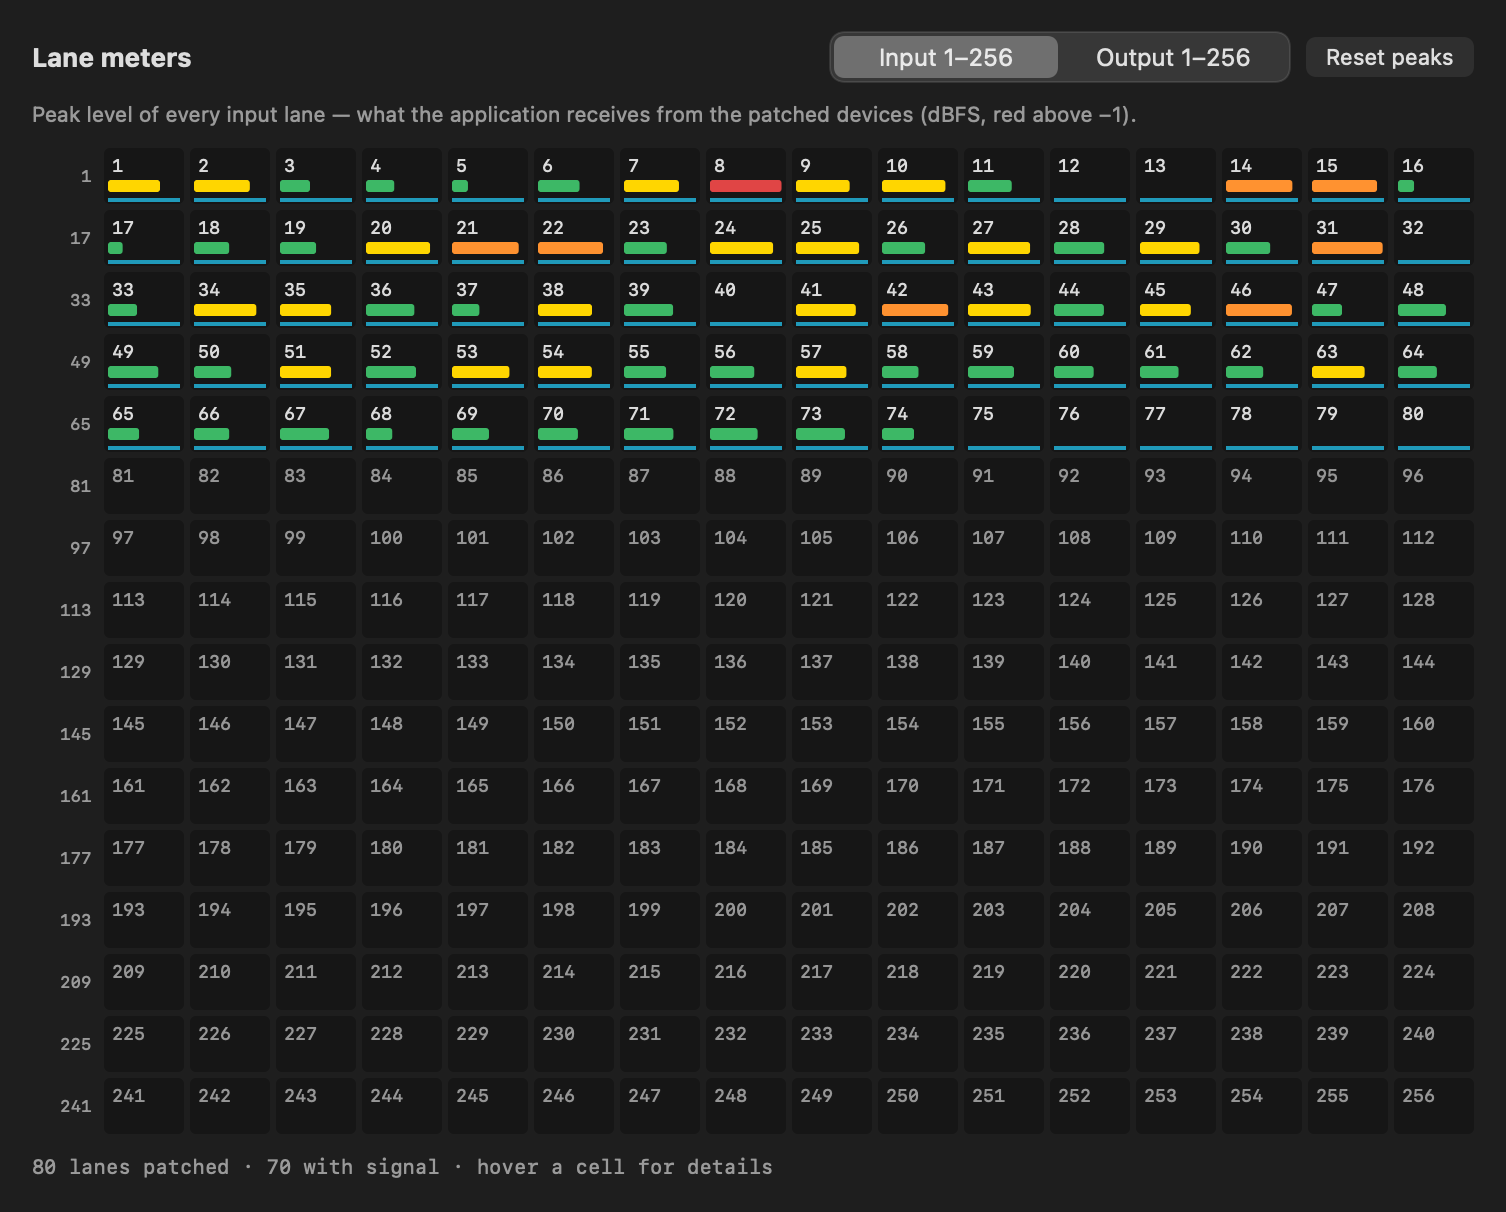Click the lane 31 meter cell
1506x1212 pixels.
coord(1348,239)
